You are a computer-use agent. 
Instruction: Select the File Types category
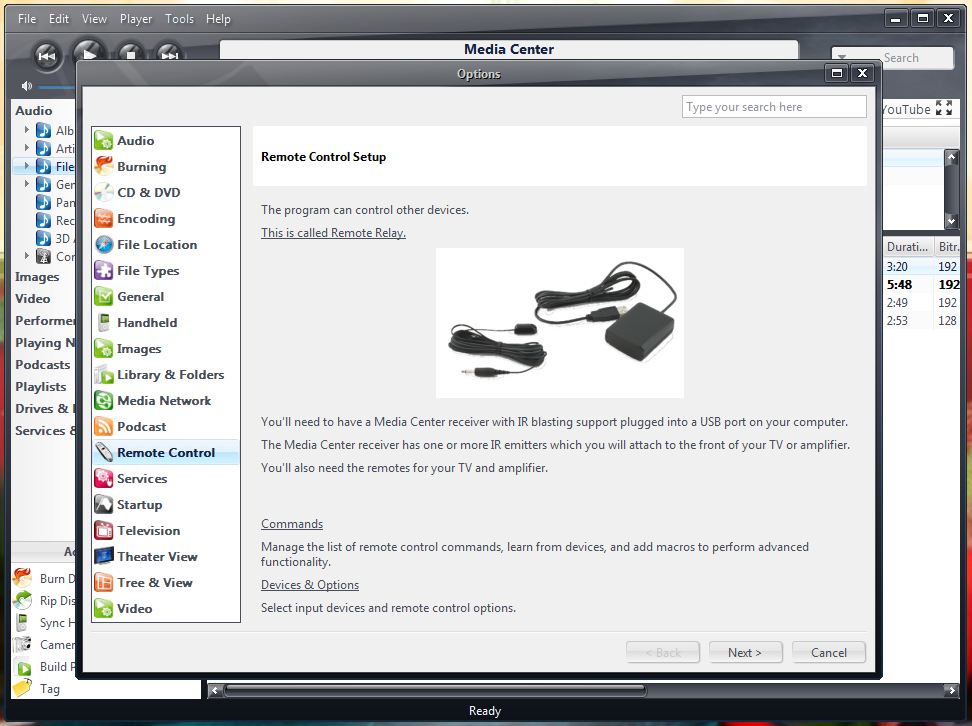166,271
